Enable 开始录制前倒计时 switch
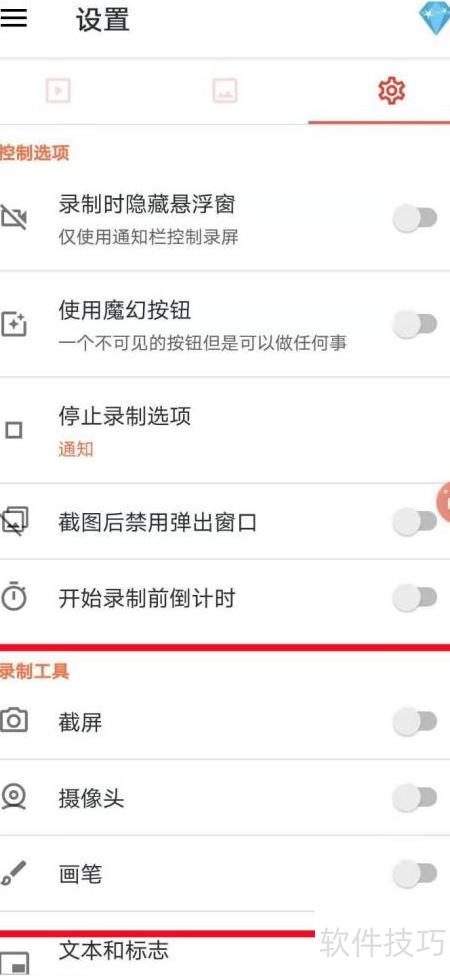Screen dimensions: 450x976 (415, 598)
